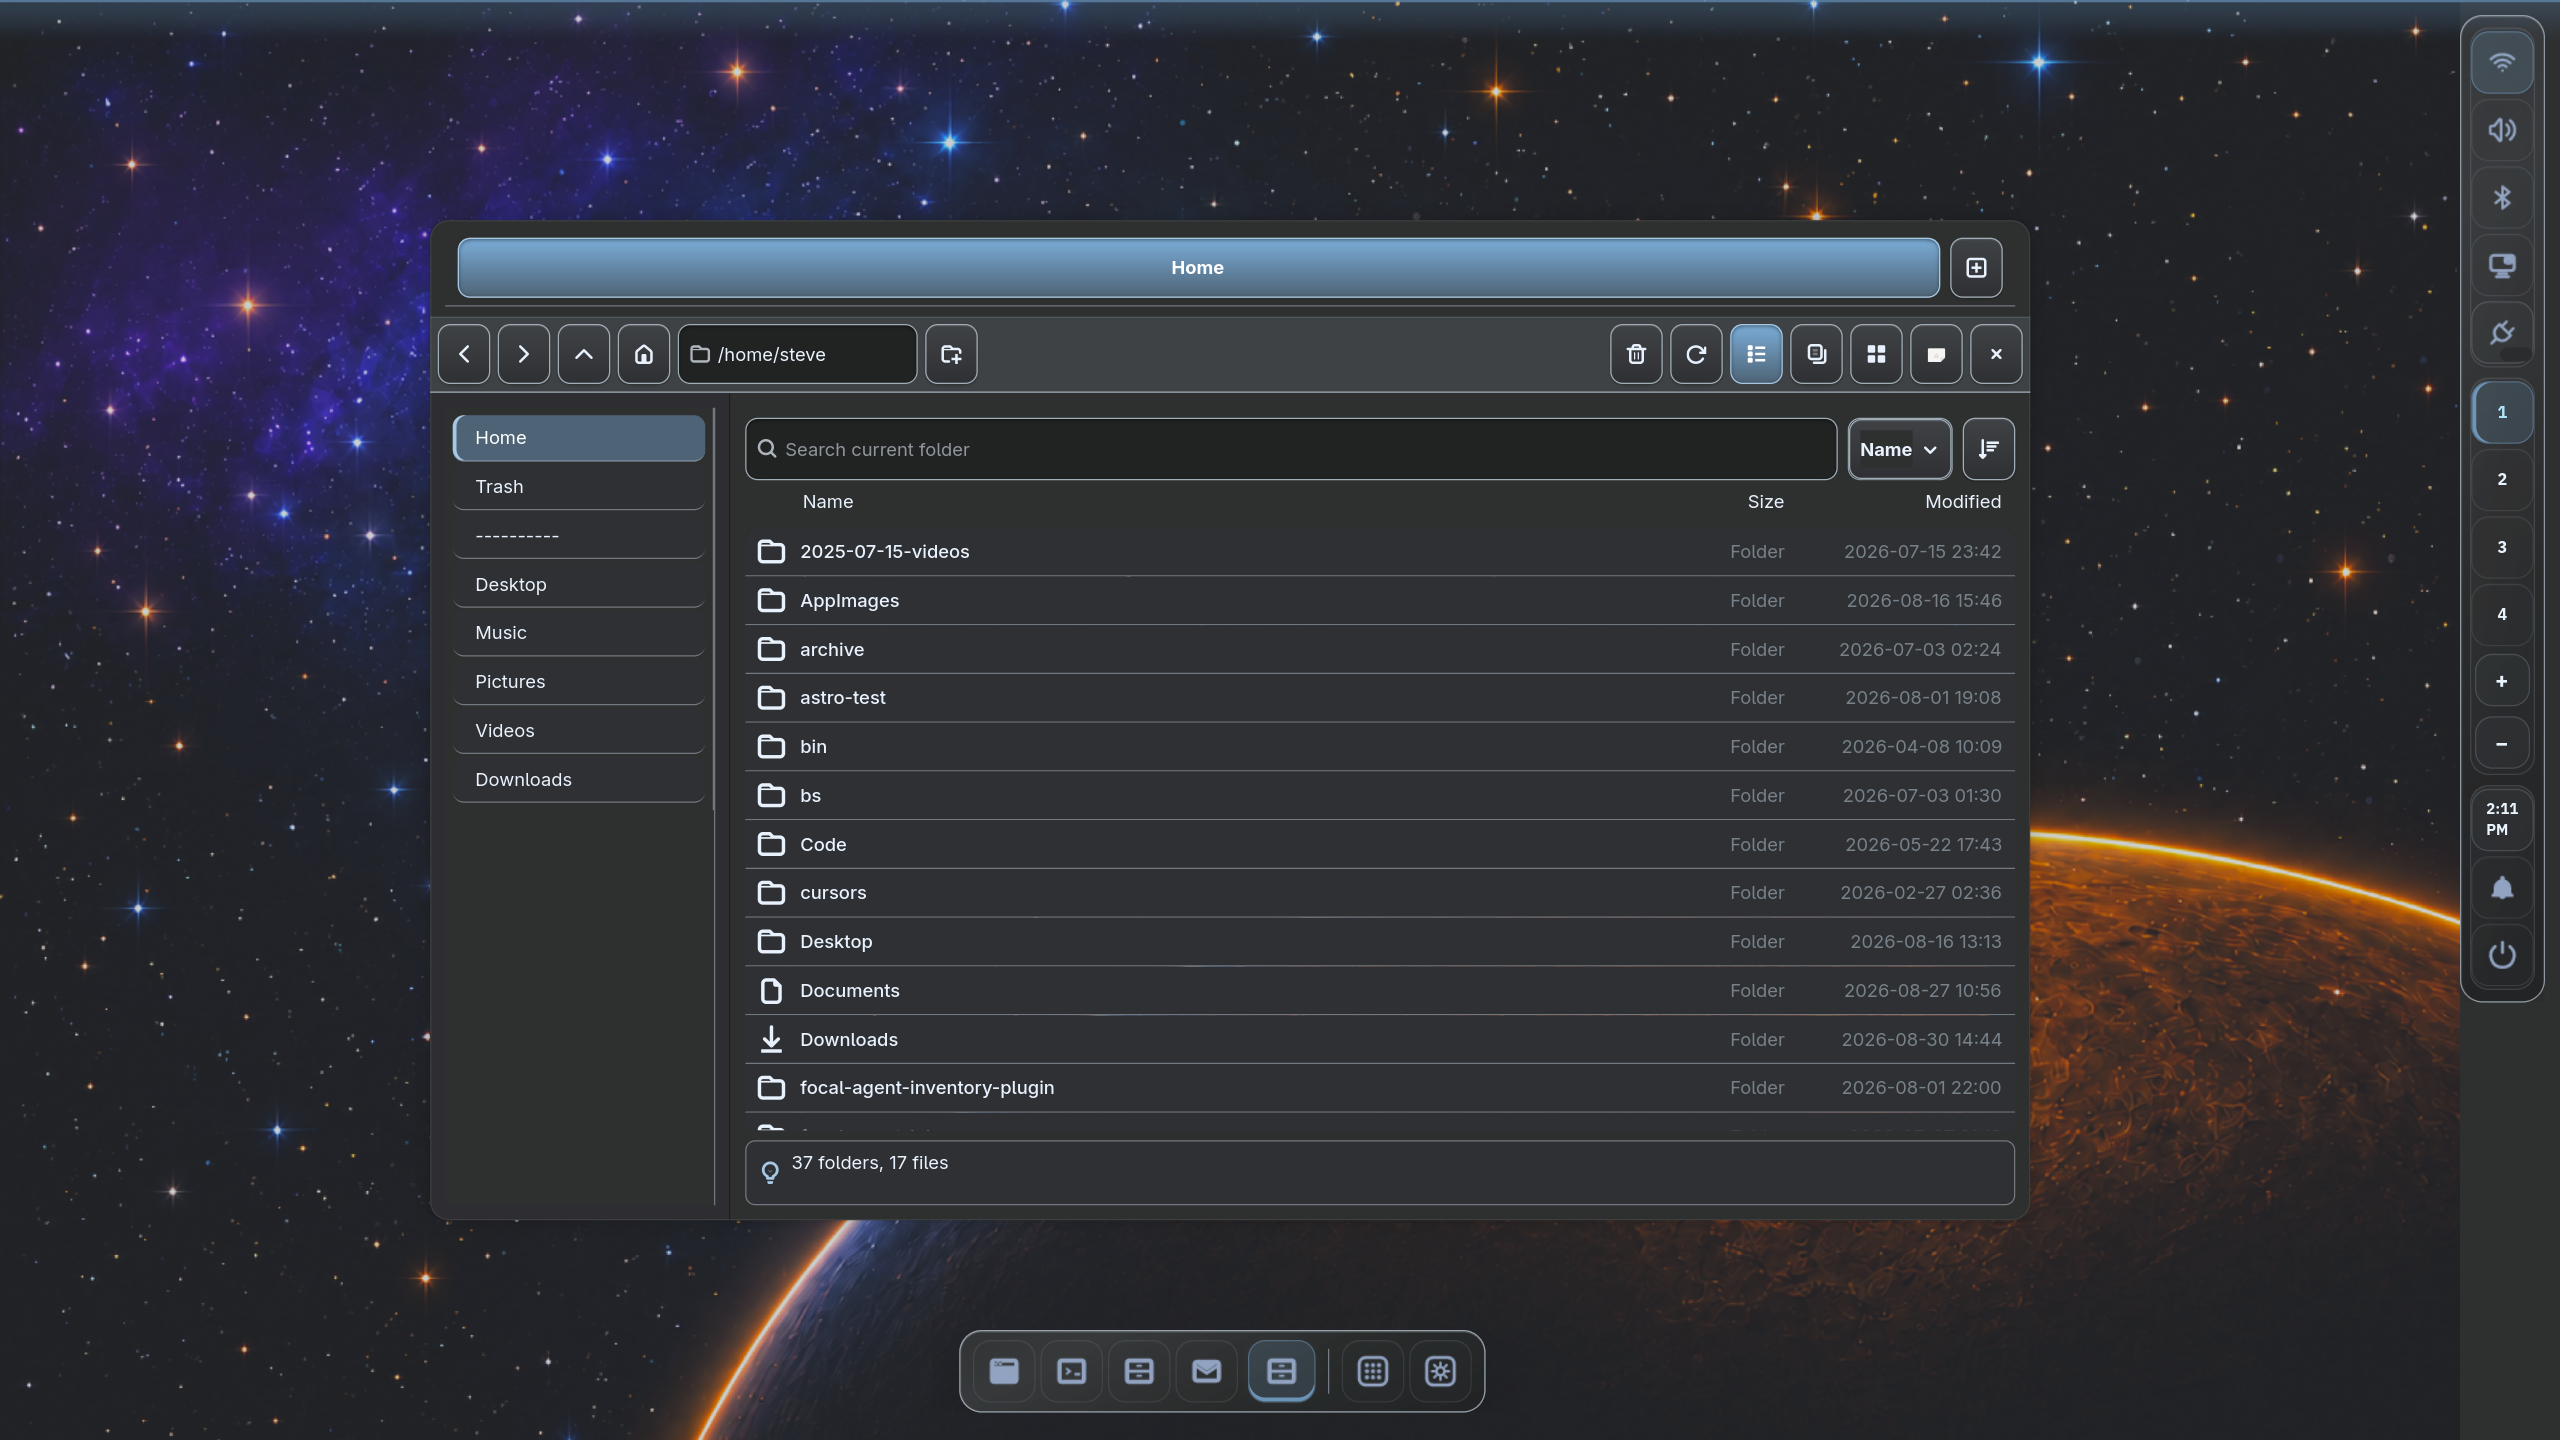Click the Modified column header

coord(1962,502)
